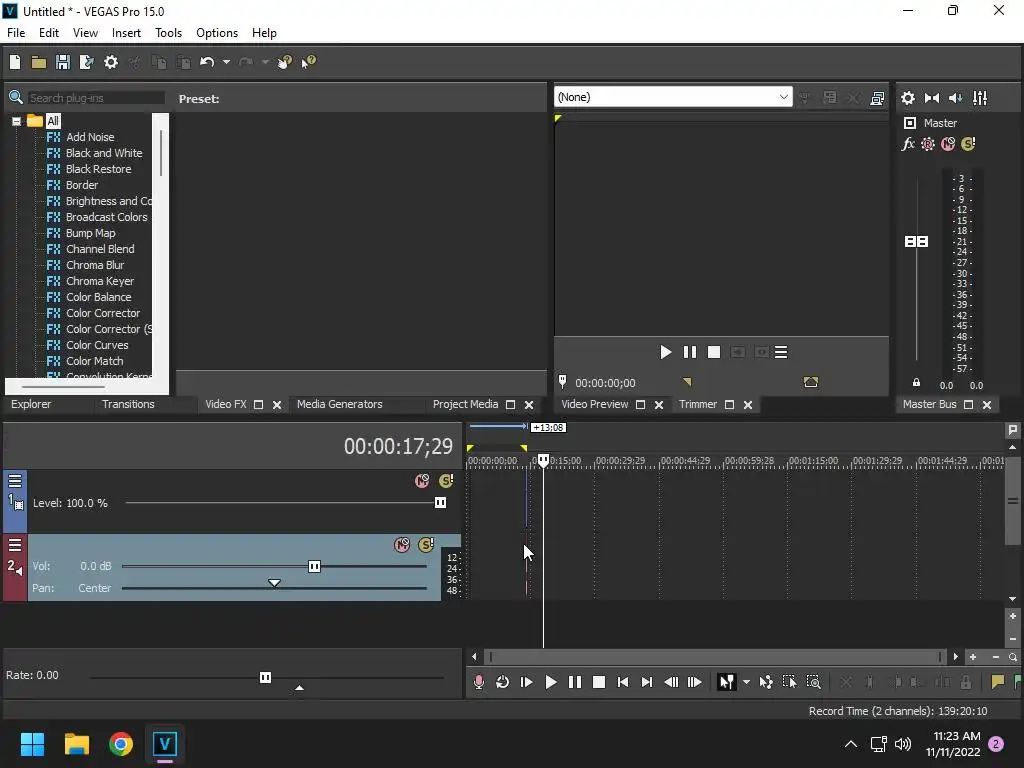Go to project start in transport
The image size is (1024, 768).
tap(622, 682)
